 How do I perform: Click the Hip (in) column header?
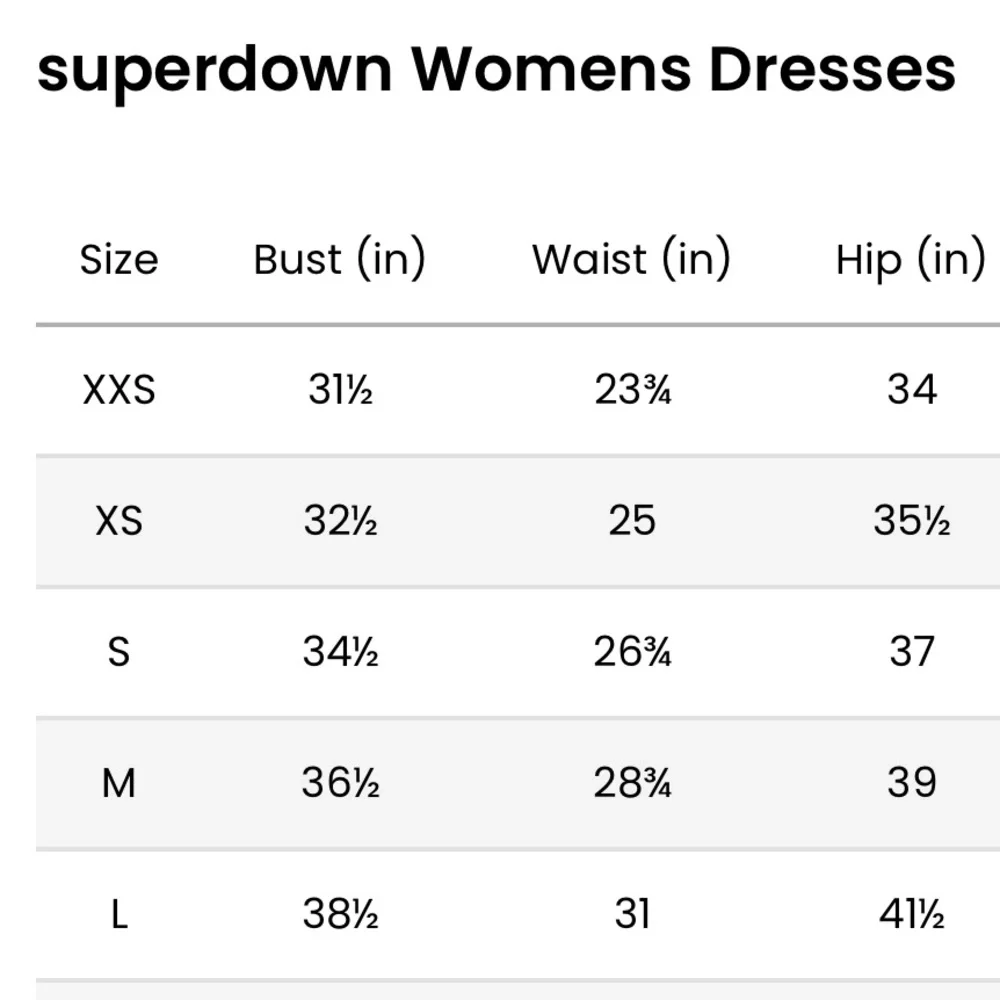click(910, 260)
